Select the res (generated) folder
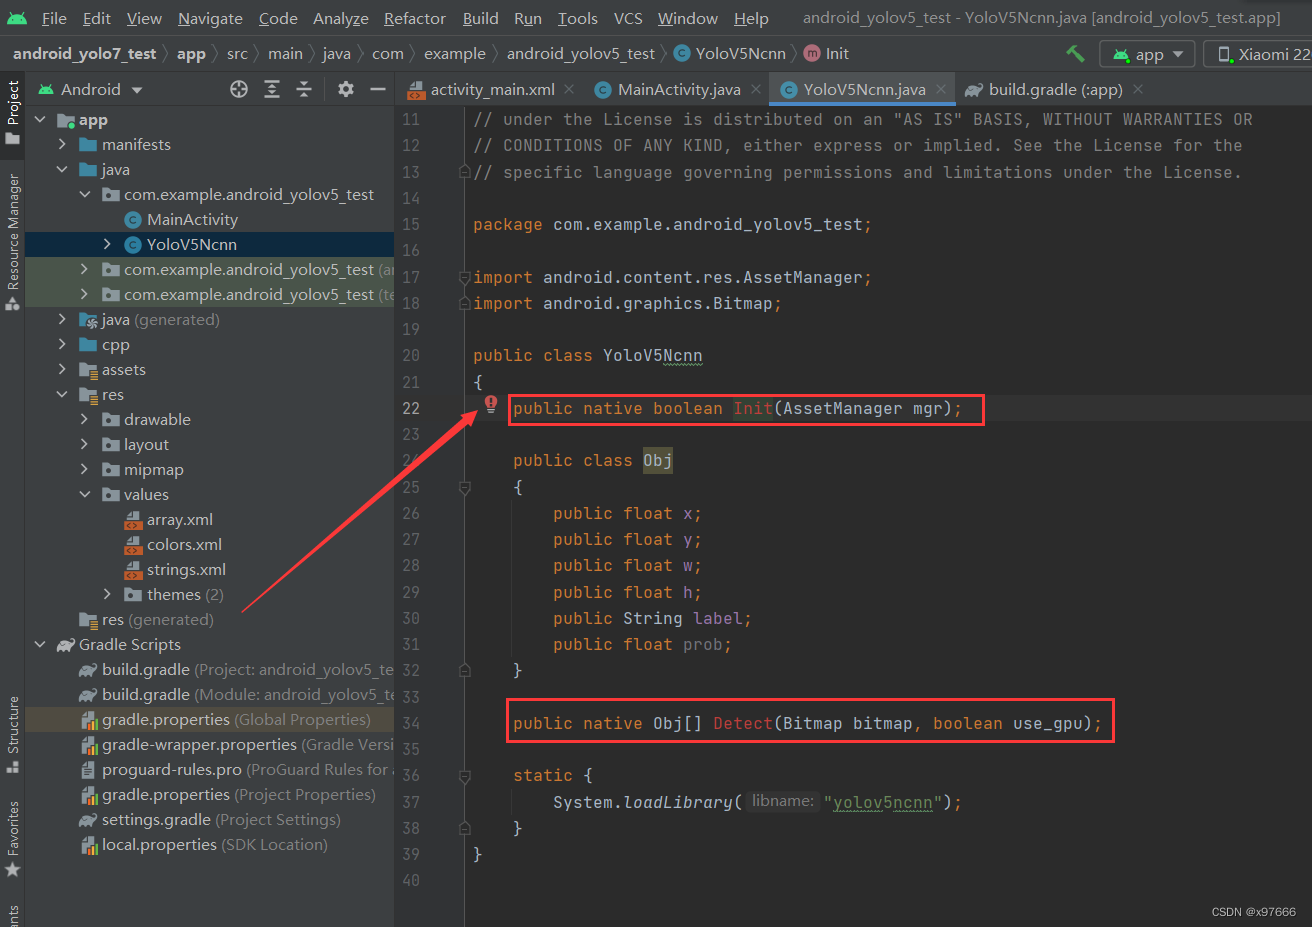Image resolution: width=1312 pixels, height=927 pixels. [x=147, y=619]
